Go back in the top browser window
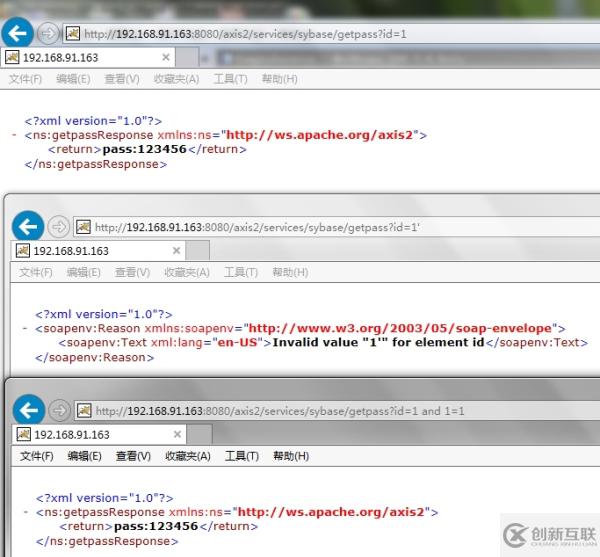 pos(17,33)
